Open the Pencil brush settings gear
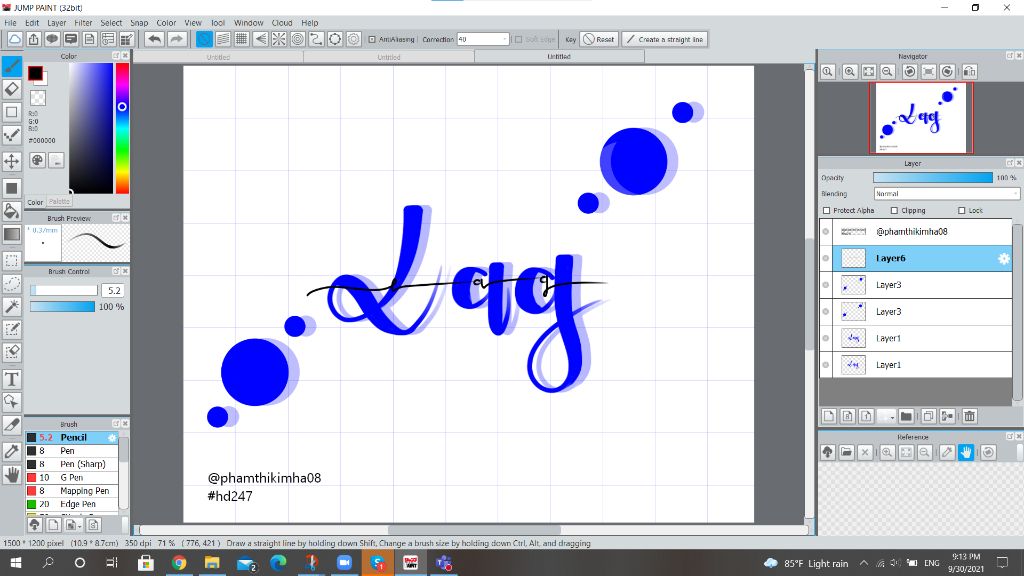The height and width of the screenshot is (576, 1024). point(112,438)
